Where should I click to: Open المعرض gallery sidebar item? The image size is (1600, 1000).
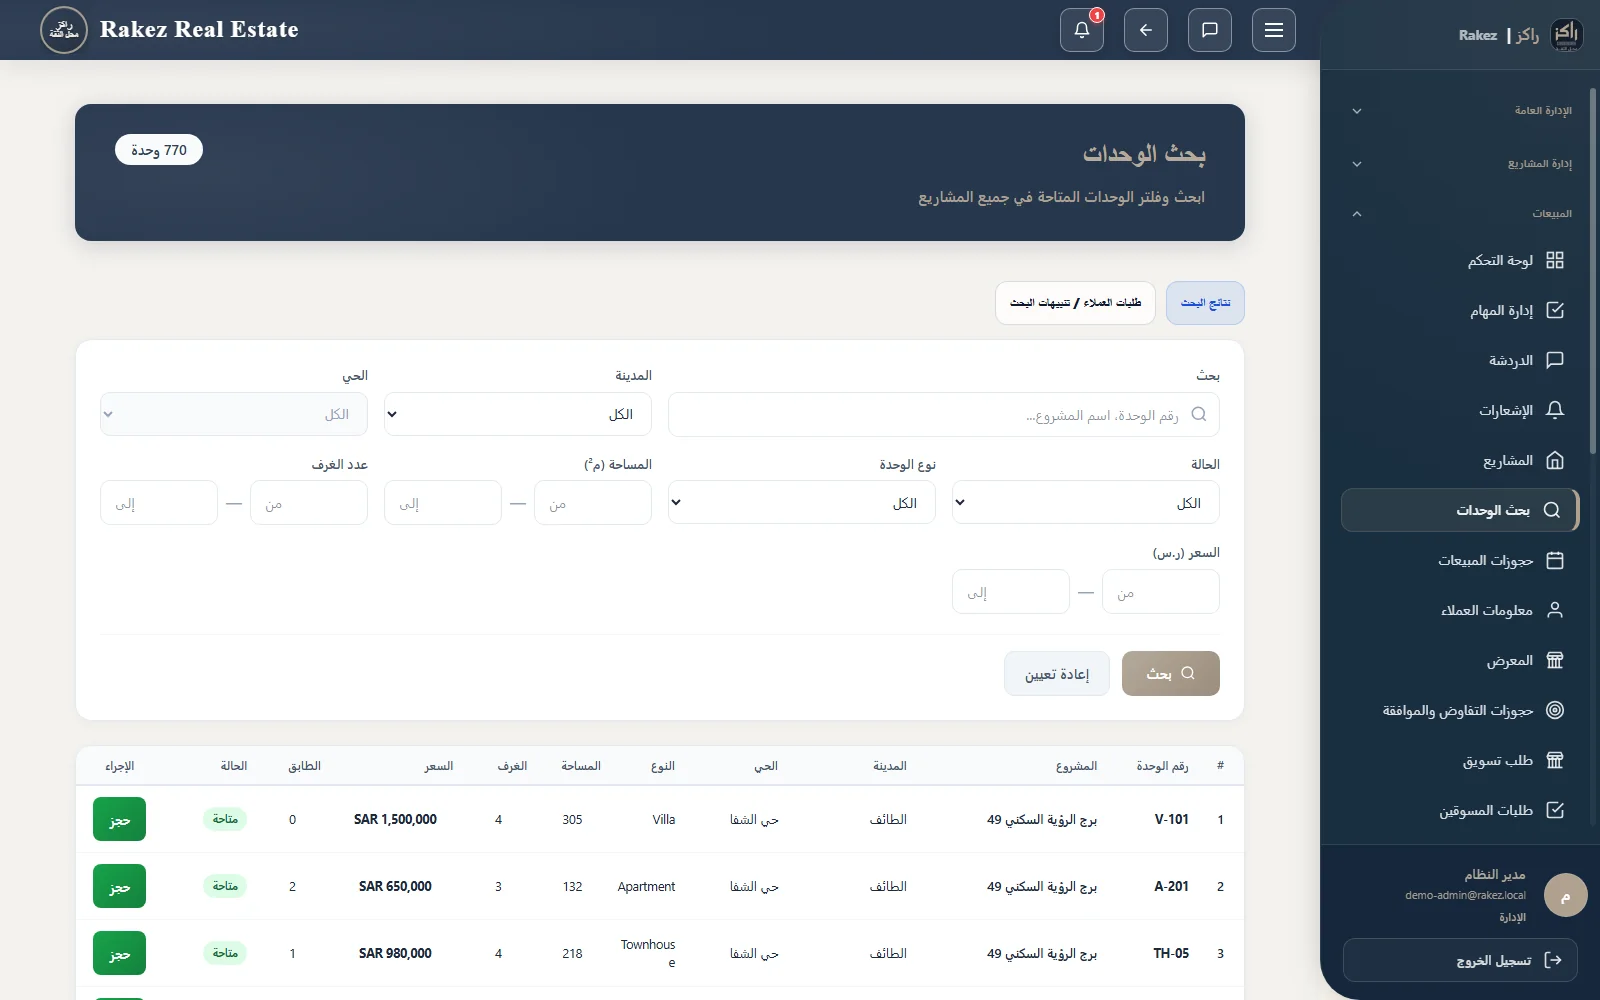pyautogui.click(x=1460, y=660)
